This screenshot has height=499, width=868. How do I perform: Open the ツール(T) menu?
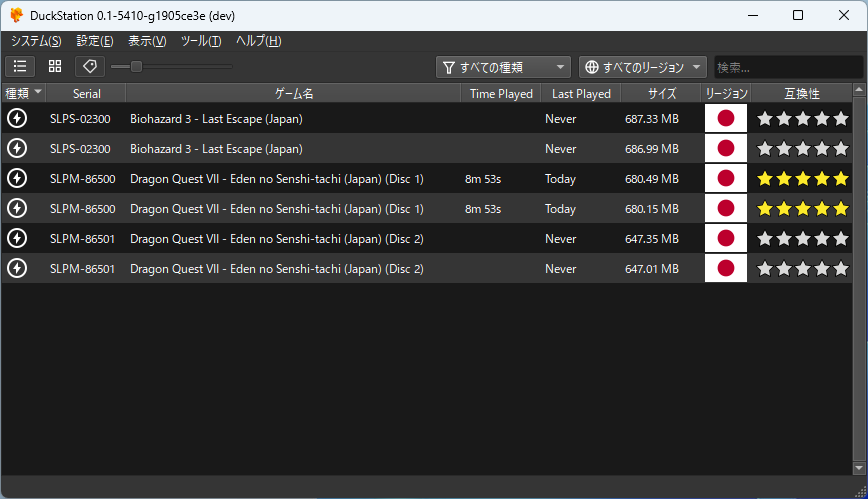201,41
